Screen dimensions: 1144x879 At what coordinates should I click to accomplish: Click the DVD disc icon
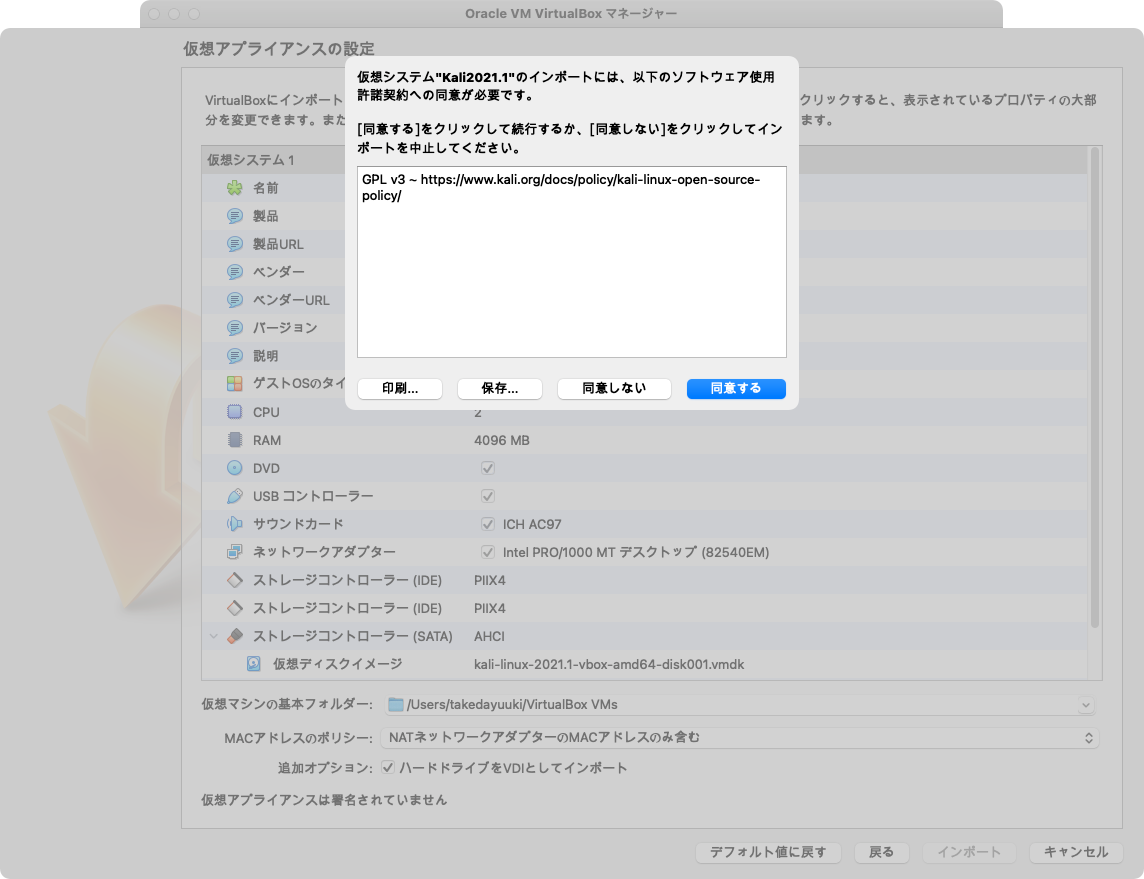pos(234,468)
